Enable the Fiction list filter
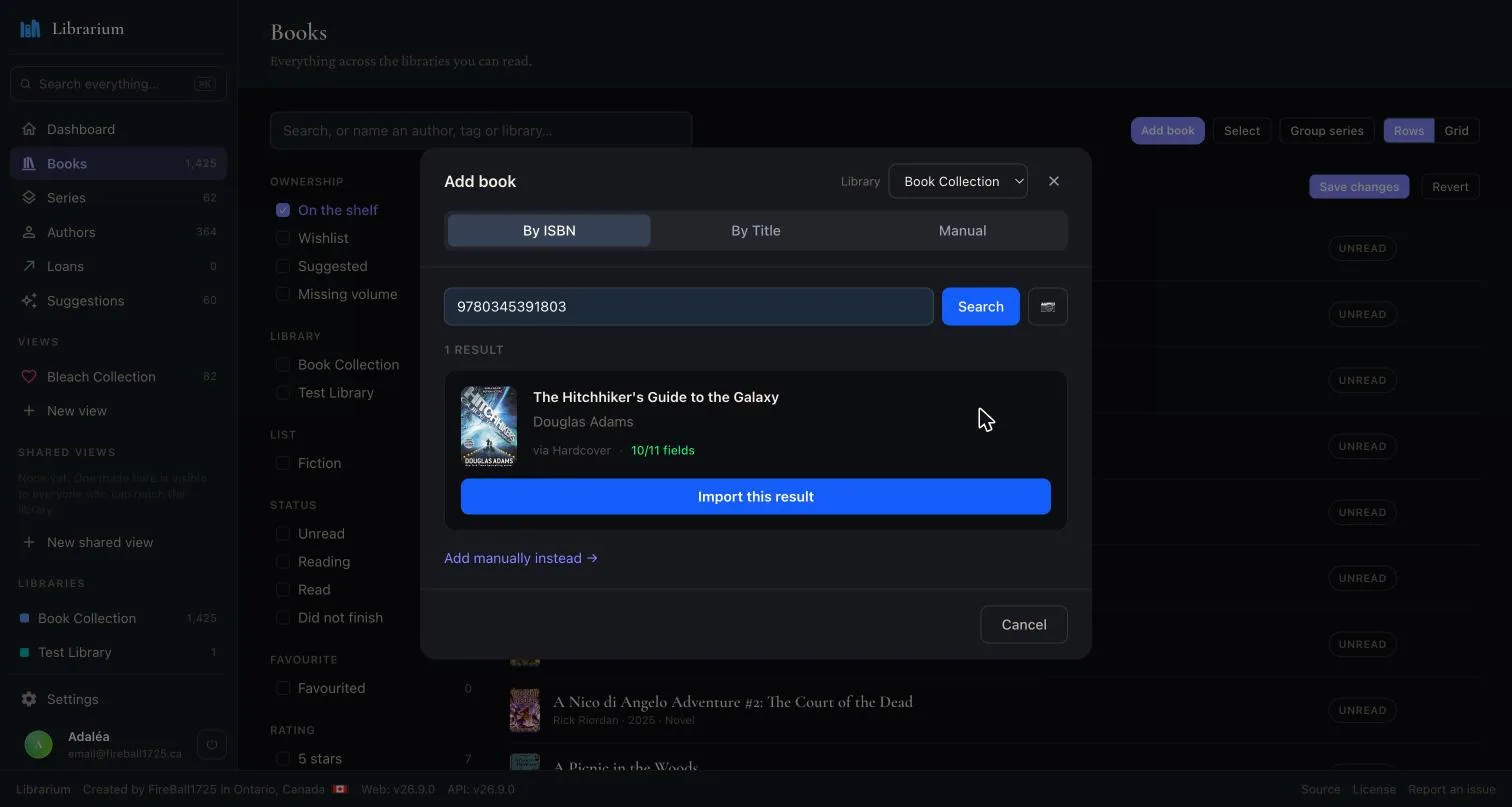Screen dimensions: 1512x807 pyautogui.click(x=283, y=463)
